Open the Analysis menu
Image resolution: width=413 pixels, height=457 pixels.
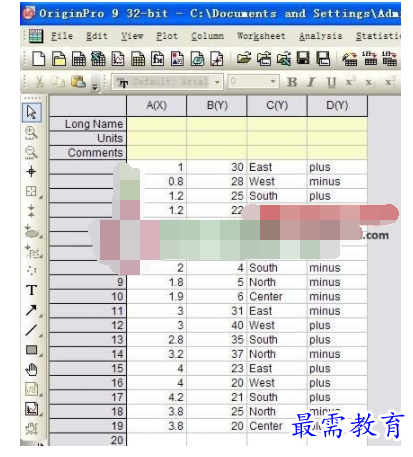[321, 36]
